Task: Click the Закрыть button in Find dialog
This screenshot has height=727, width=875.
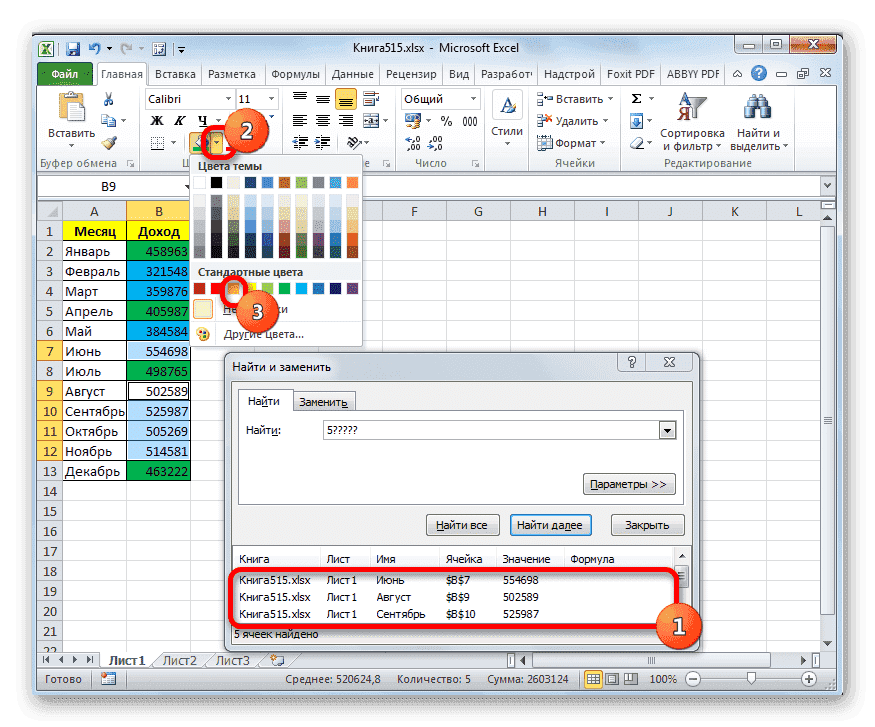Action: click(646, 524)
